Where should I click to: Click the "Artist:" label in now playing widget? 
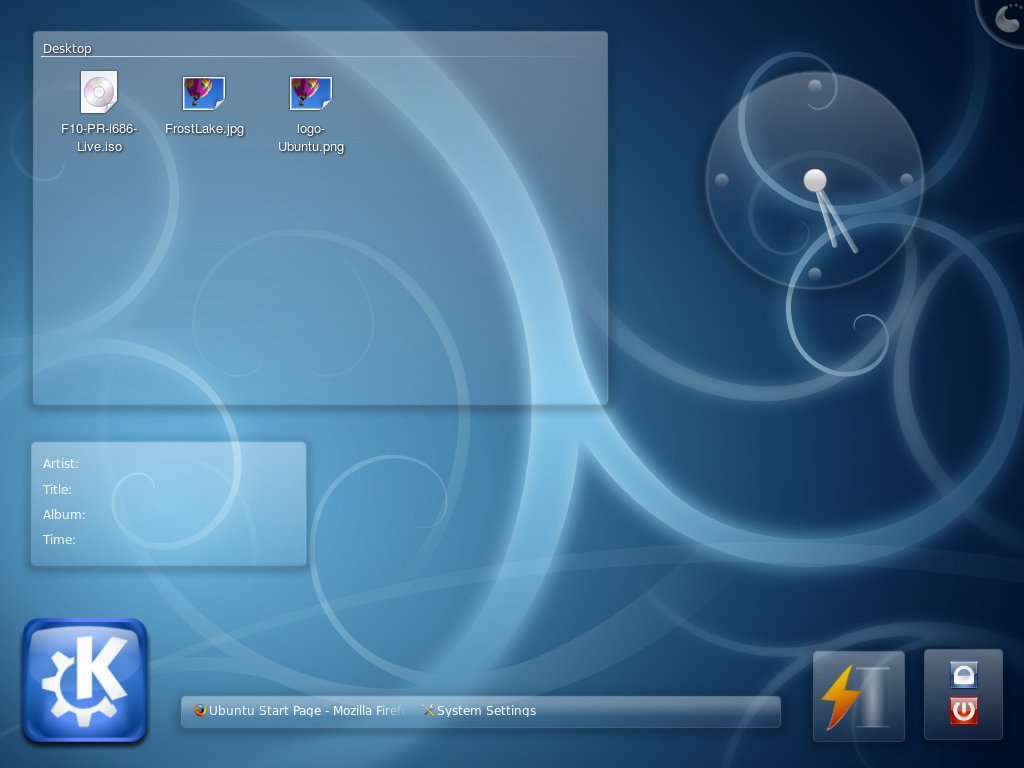pyautogui.click(x=61, y=464)
